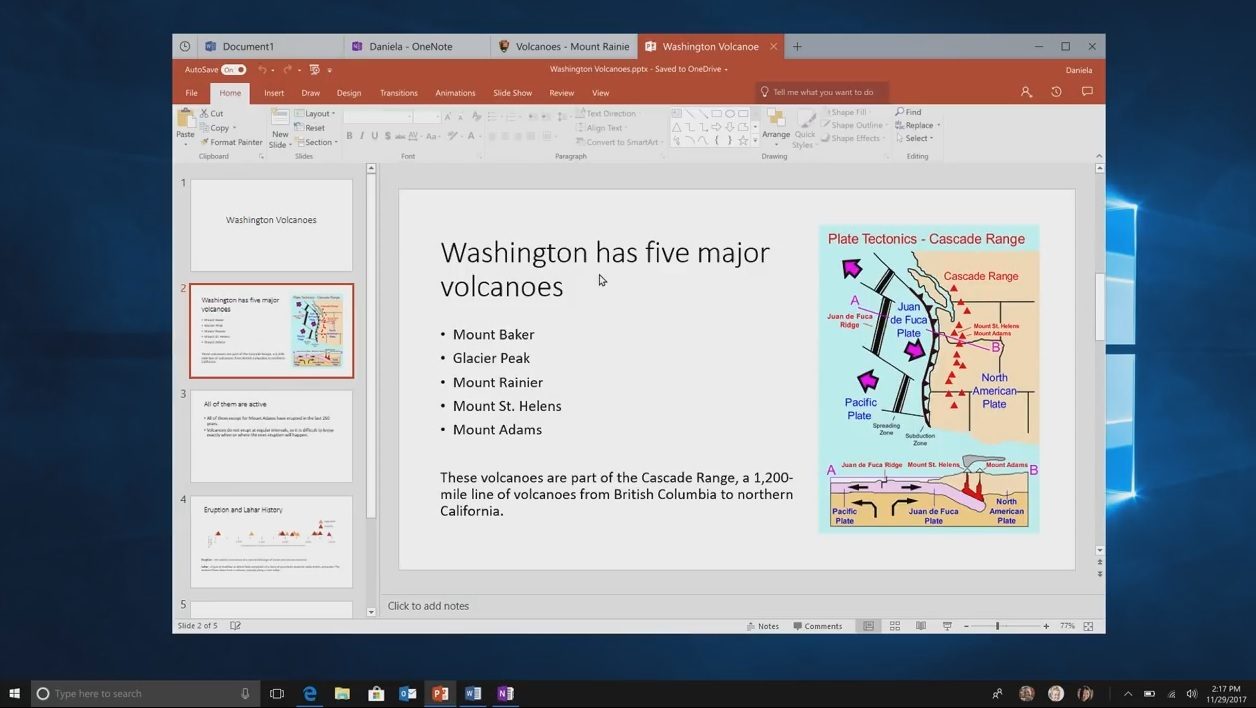The image size is (1256, 708).
Task: Open the File menu
Action: tap(191, 93)
